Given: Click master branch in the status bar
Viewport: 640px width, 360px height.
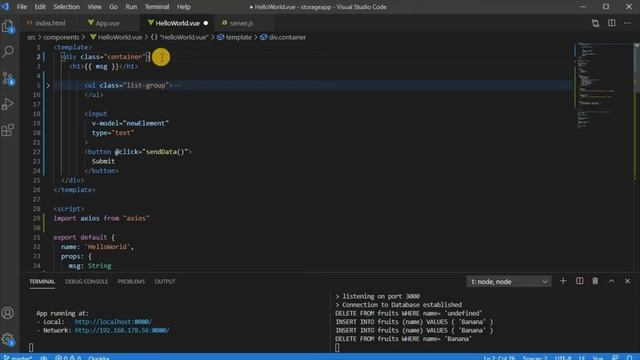Looking at the screenshot, I should [18, 357].
